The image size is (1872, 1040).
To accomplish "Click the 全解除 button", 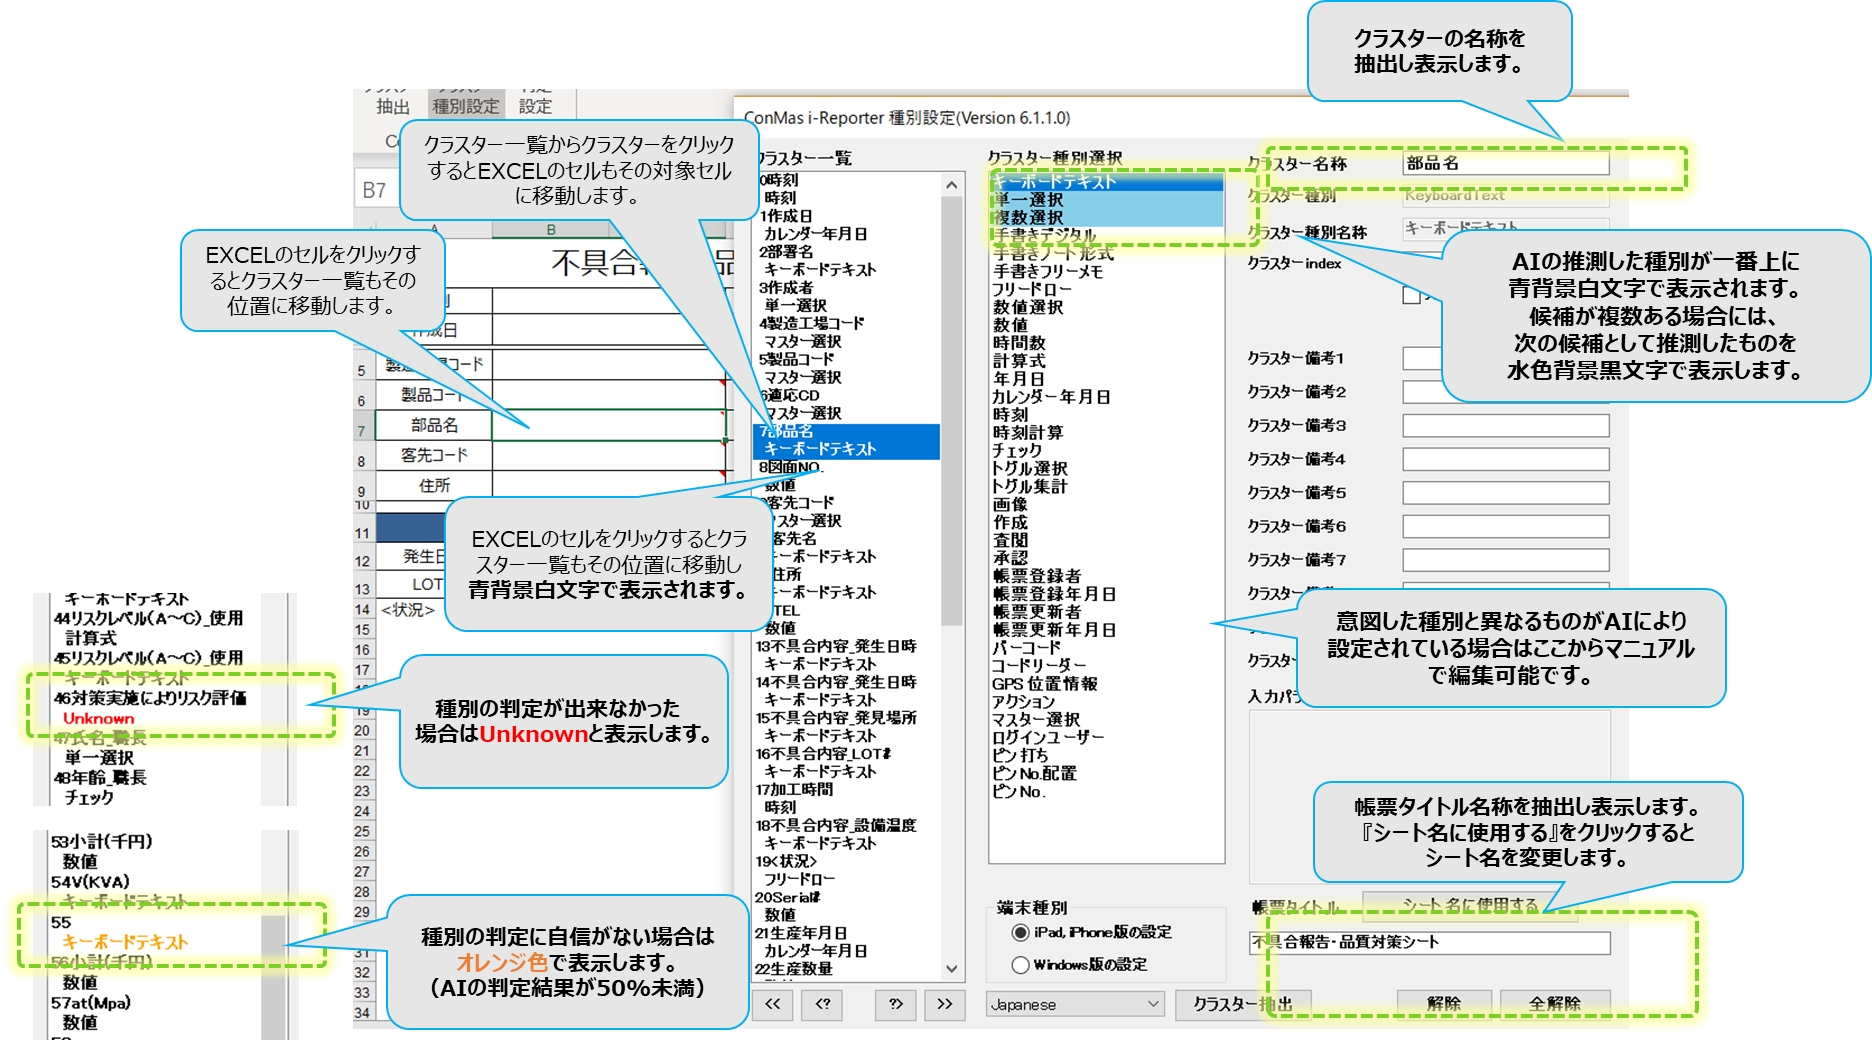I will (x=1554, y=1003).
